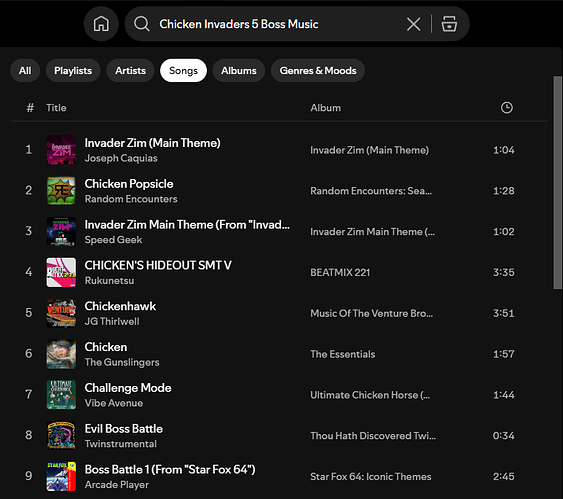Open artist Random Encounters

click(131, 199)
